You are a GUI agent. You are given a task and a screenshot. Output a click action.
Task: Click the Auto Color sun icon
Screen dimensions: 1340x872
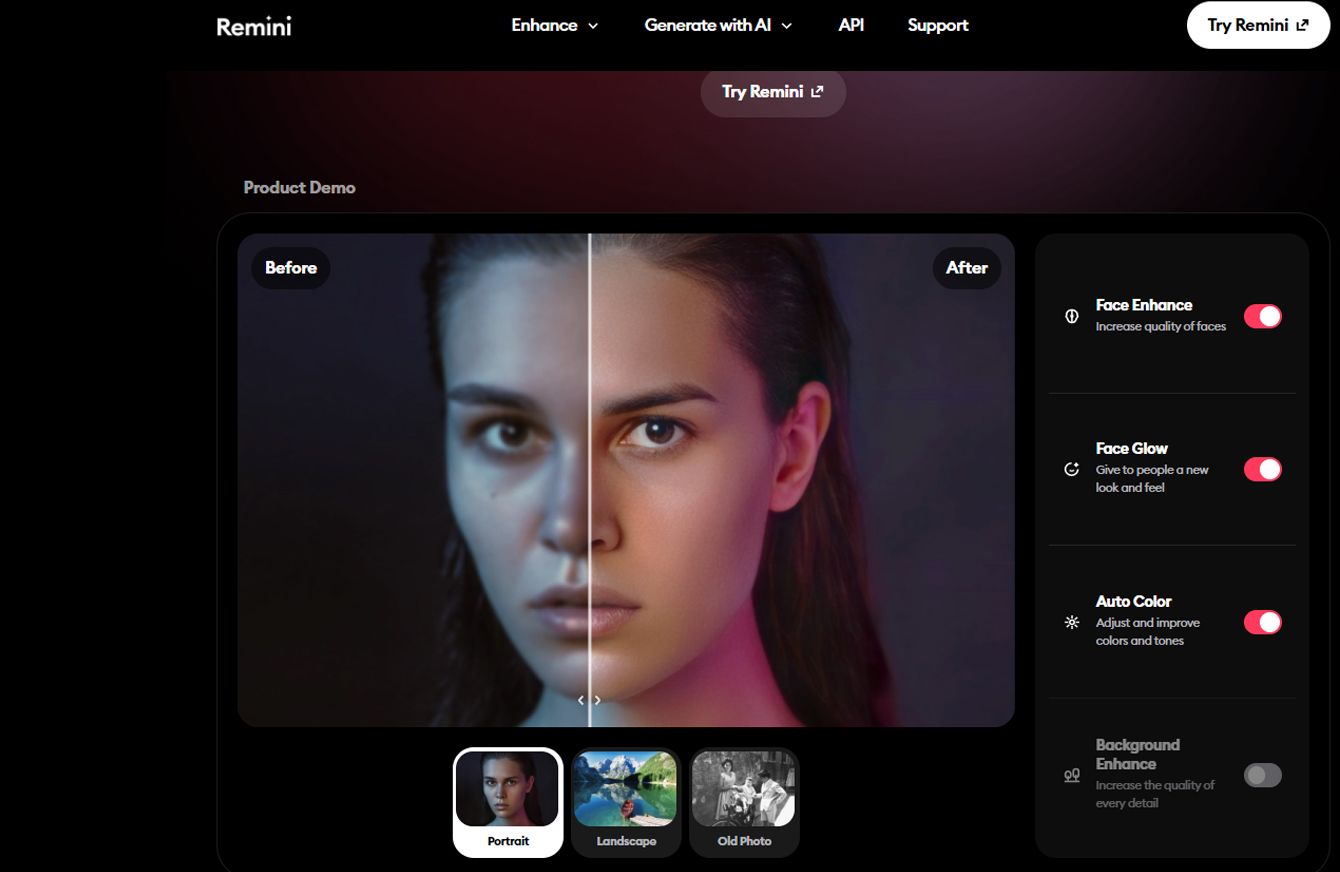(x=1071, y=622)
